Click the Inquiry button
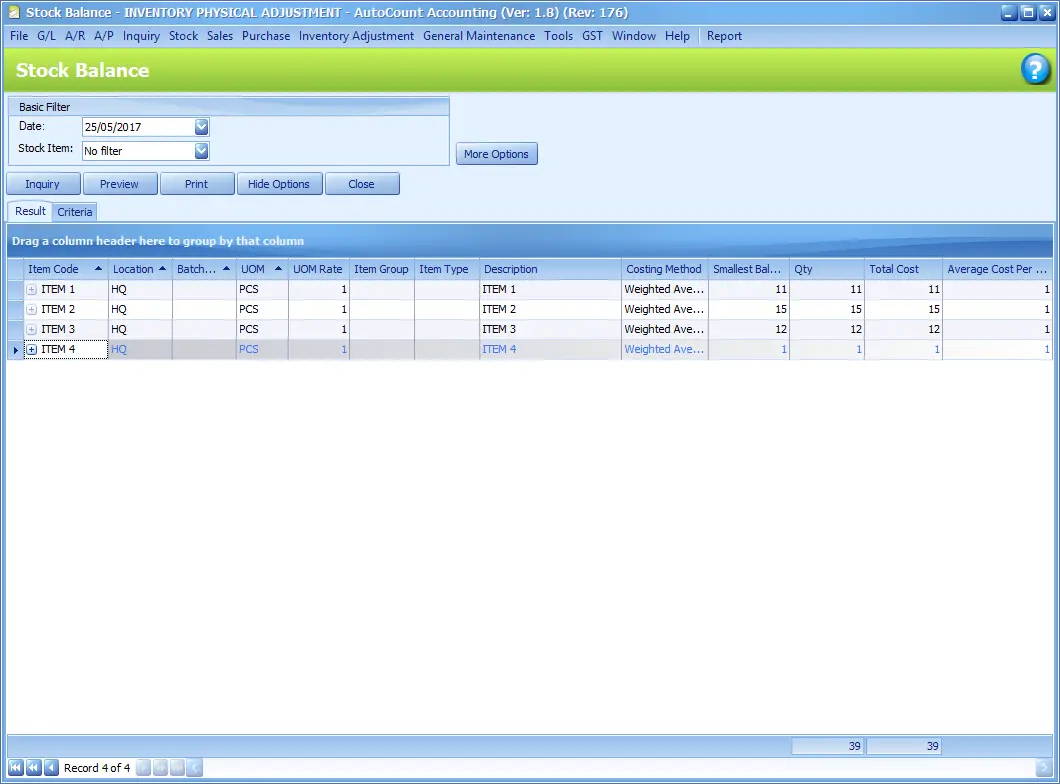This screenshot has width=1060, height=784. click(43, 183)
